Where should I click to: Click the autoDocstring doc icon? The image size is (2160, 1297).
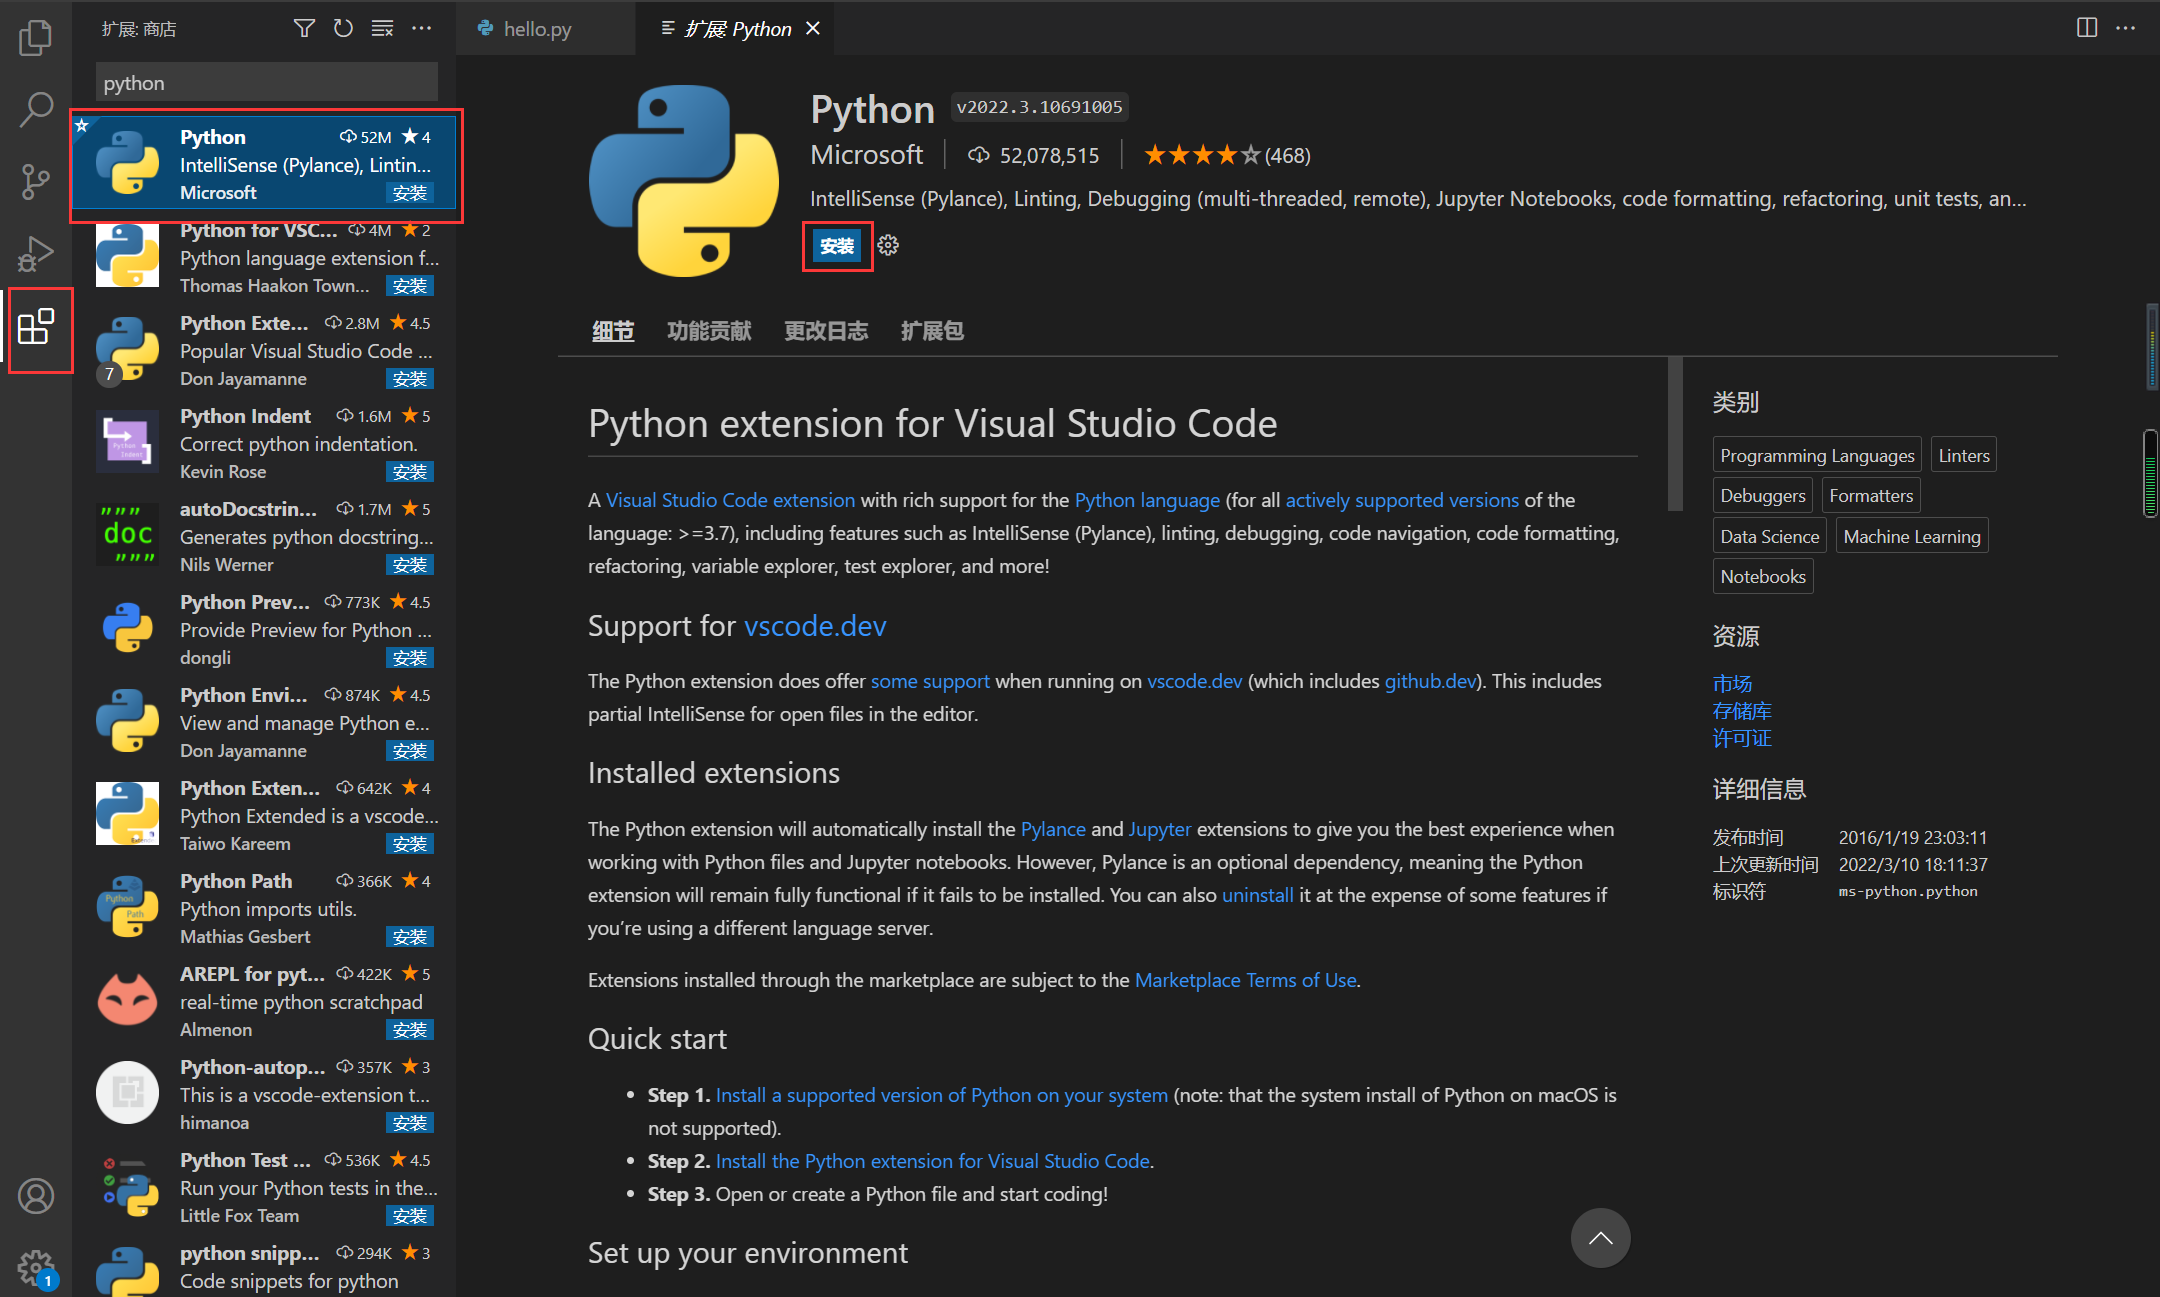(127, 534)
